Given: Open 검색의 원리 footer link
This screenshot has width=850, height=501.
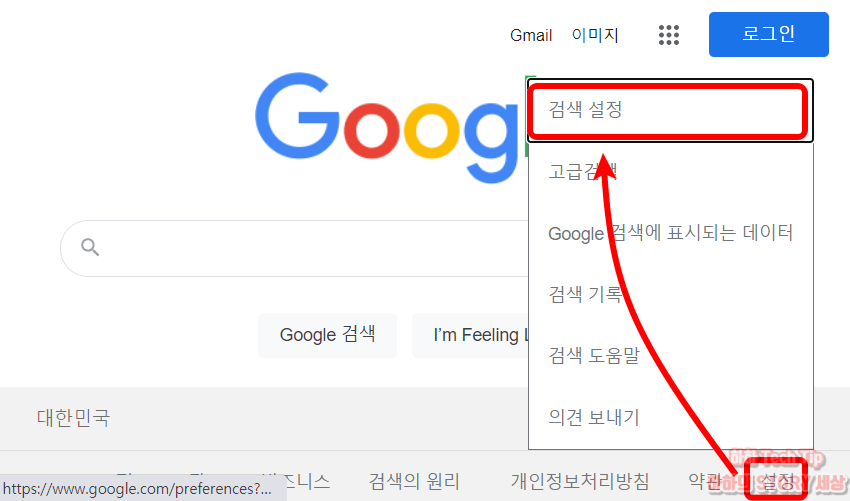Looking at the screenshot, I should pos(414,481).
